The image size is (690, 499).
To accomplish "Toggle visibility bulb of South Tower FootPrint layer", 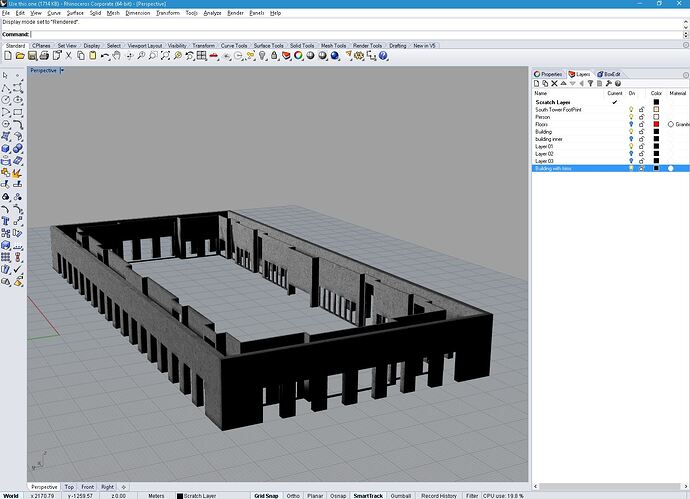I will tap(631, 110).
